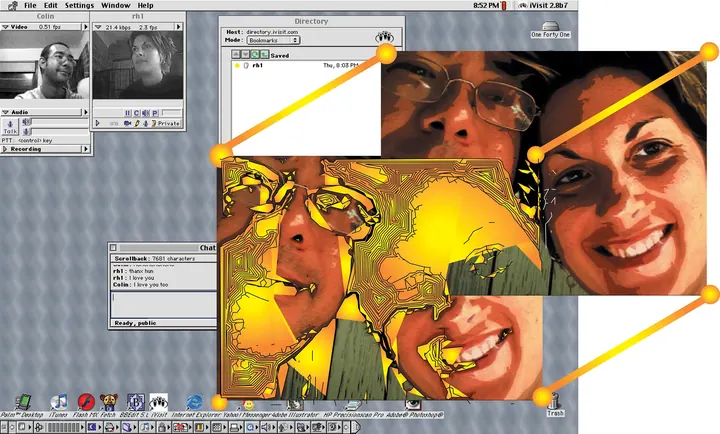
Task: Click the small microphone icon in rh1 window
Action: (146, 124)
